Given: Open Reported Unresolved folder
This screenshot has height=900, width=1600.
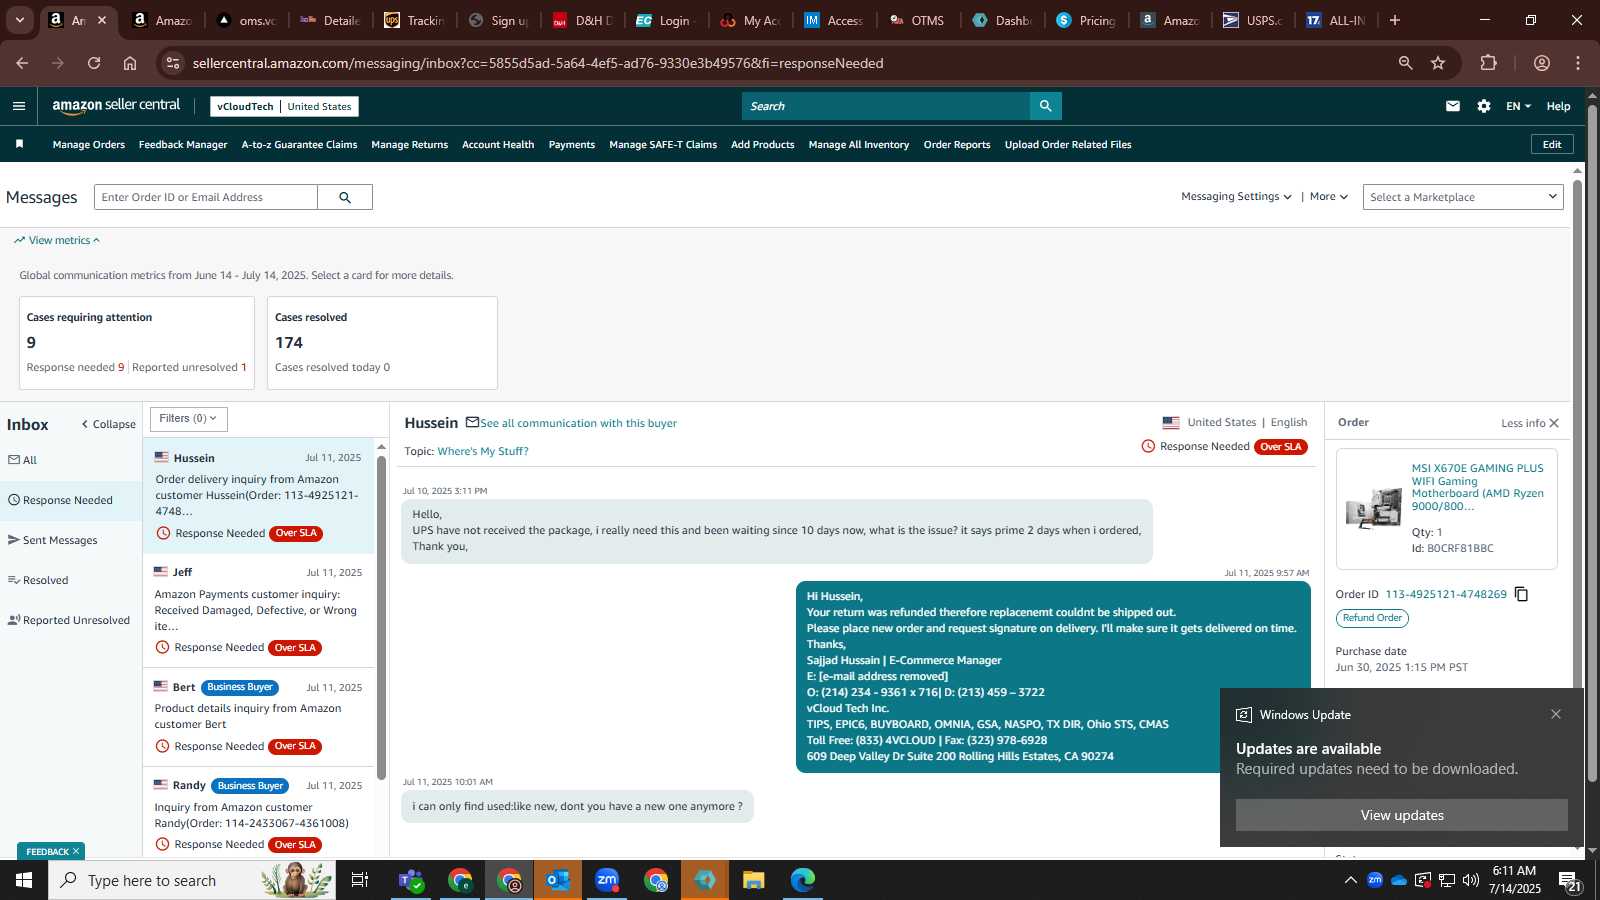Looking at the screenshot, I should click(x=70, y=620).
